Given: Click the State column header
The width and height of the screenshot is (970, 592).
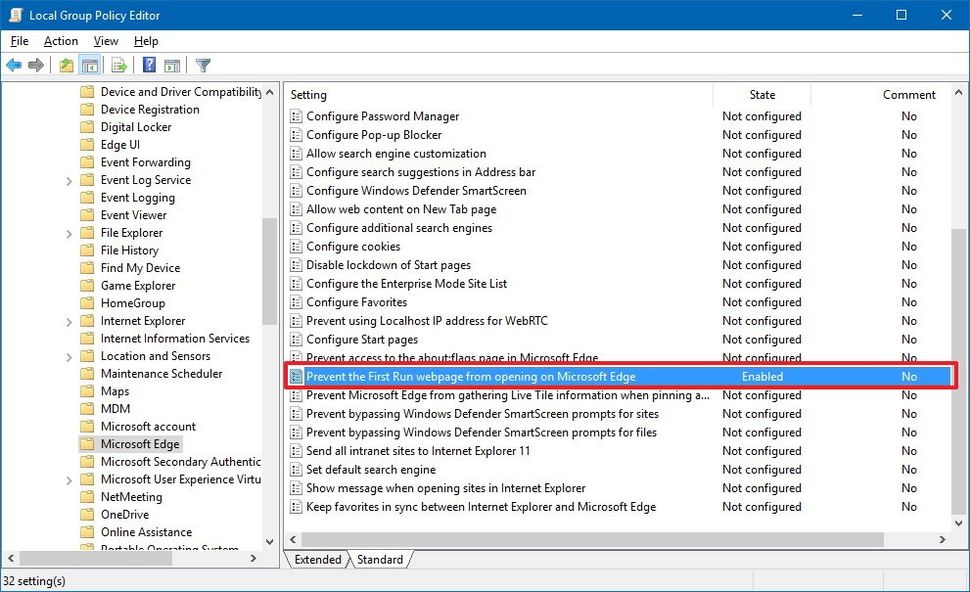Looking at the screenshot, I should pyautogui.click(x=762, y=94).
